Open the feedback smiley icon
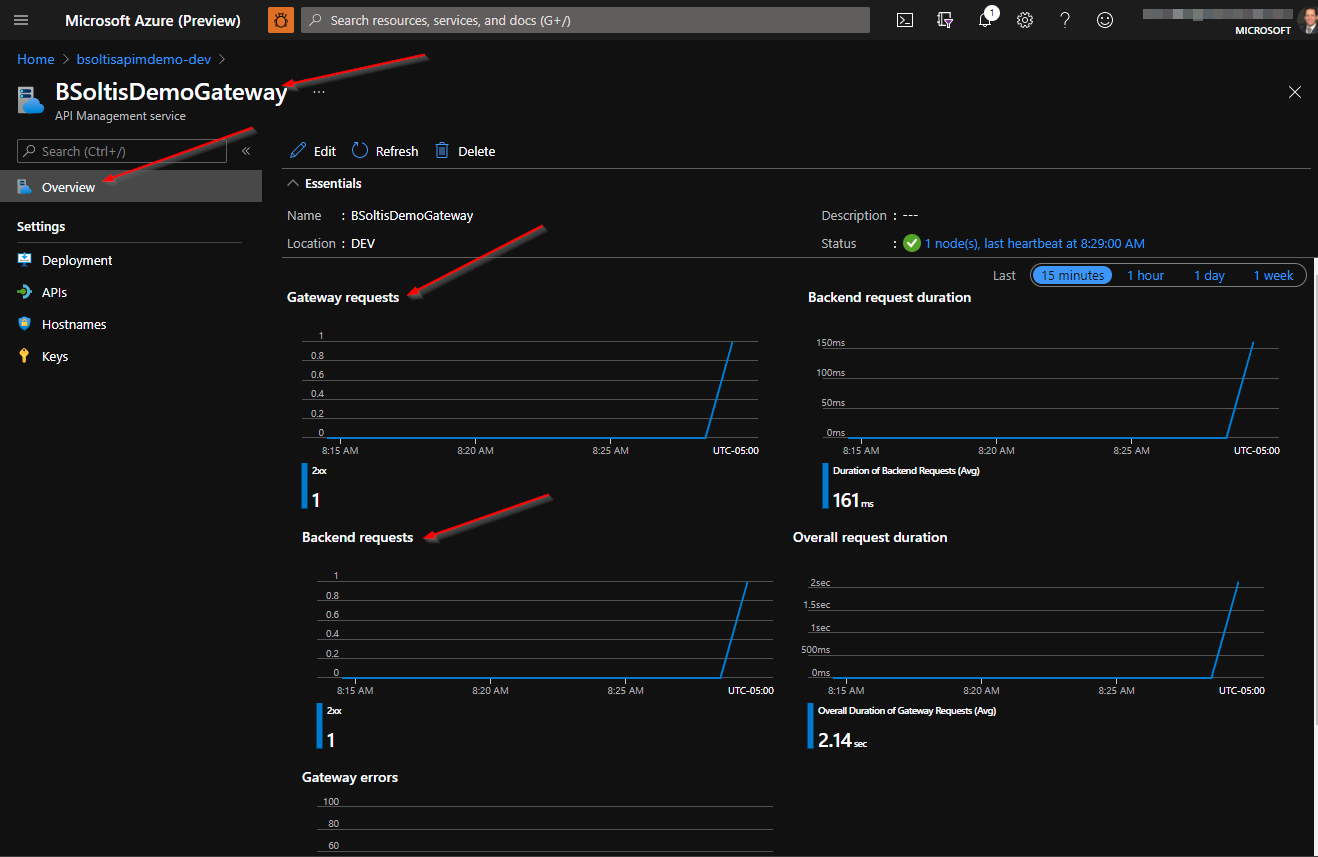Viewport: 1318px width, 857px height. point(1104,20)
